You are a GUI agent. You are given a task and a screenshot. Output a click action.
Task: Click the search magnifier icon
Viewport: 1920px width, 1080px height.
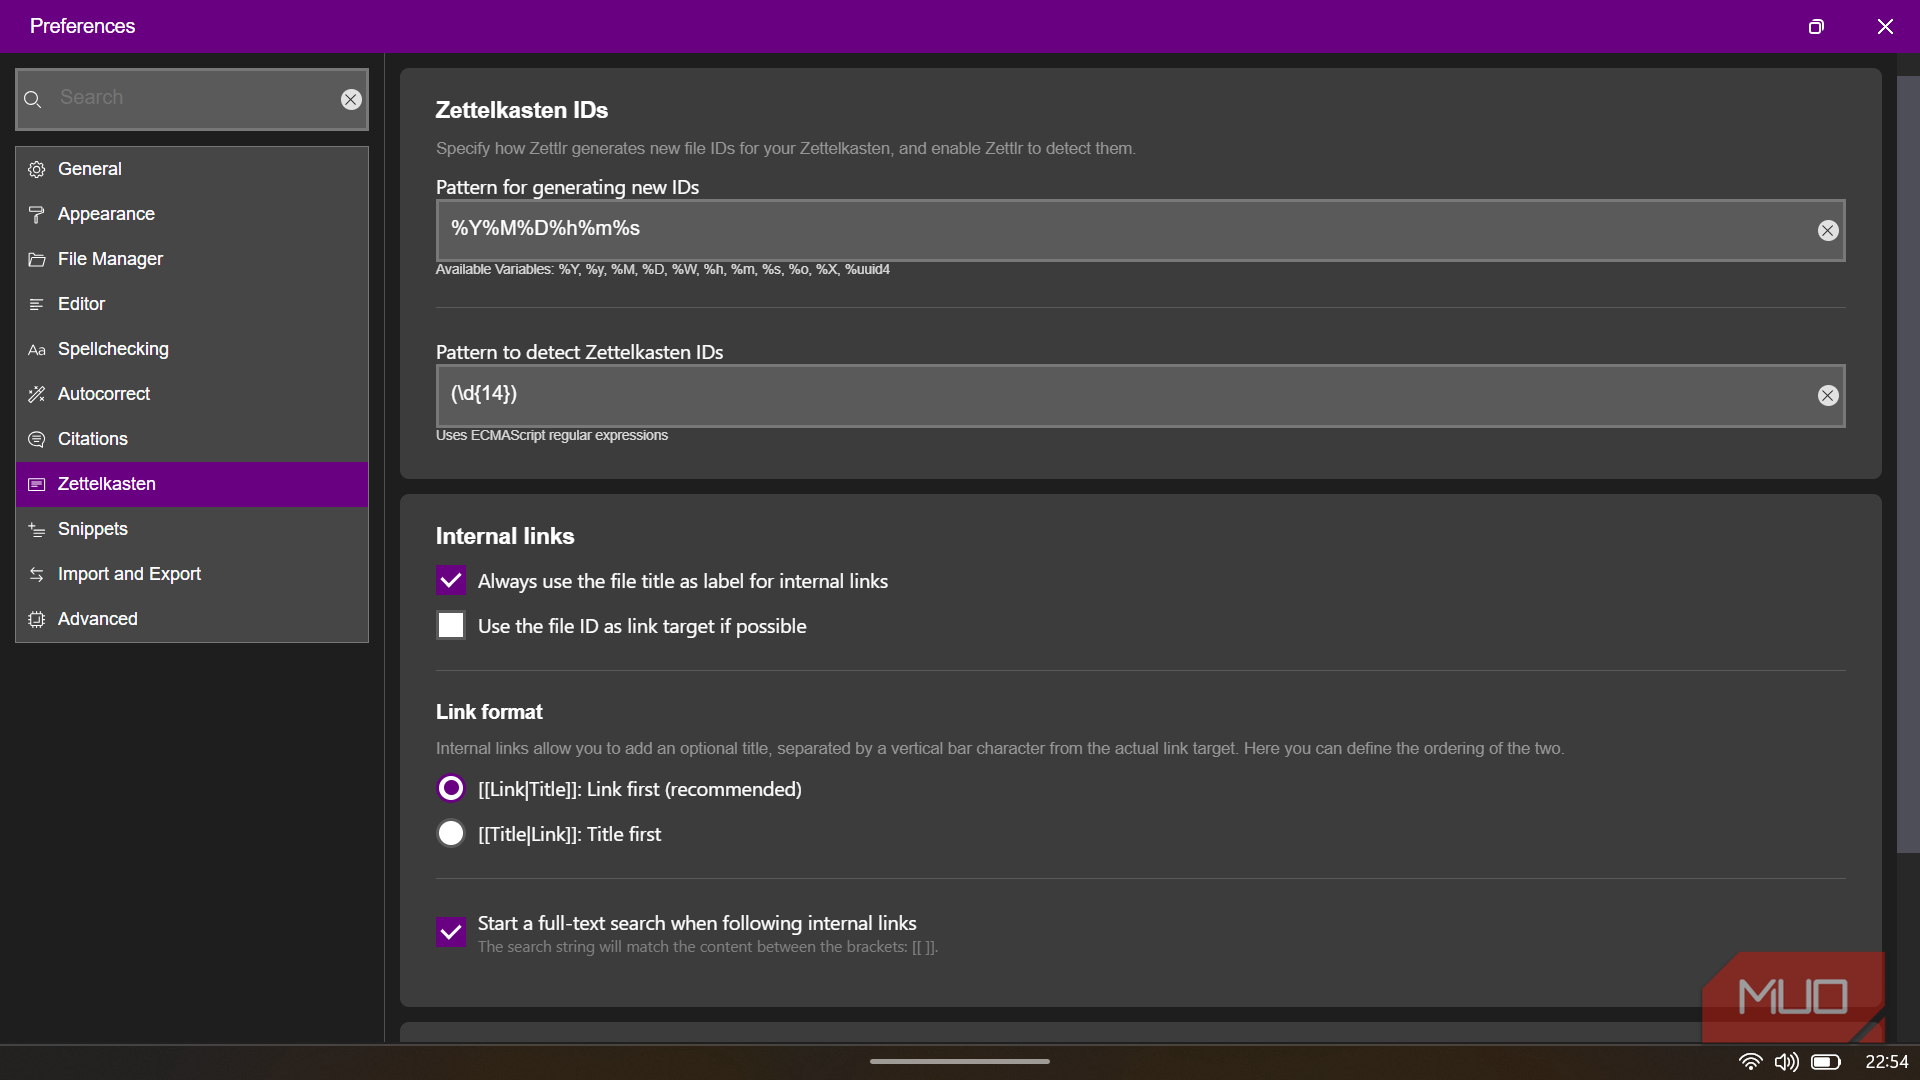pyautogui.click(x=33, y=99)
